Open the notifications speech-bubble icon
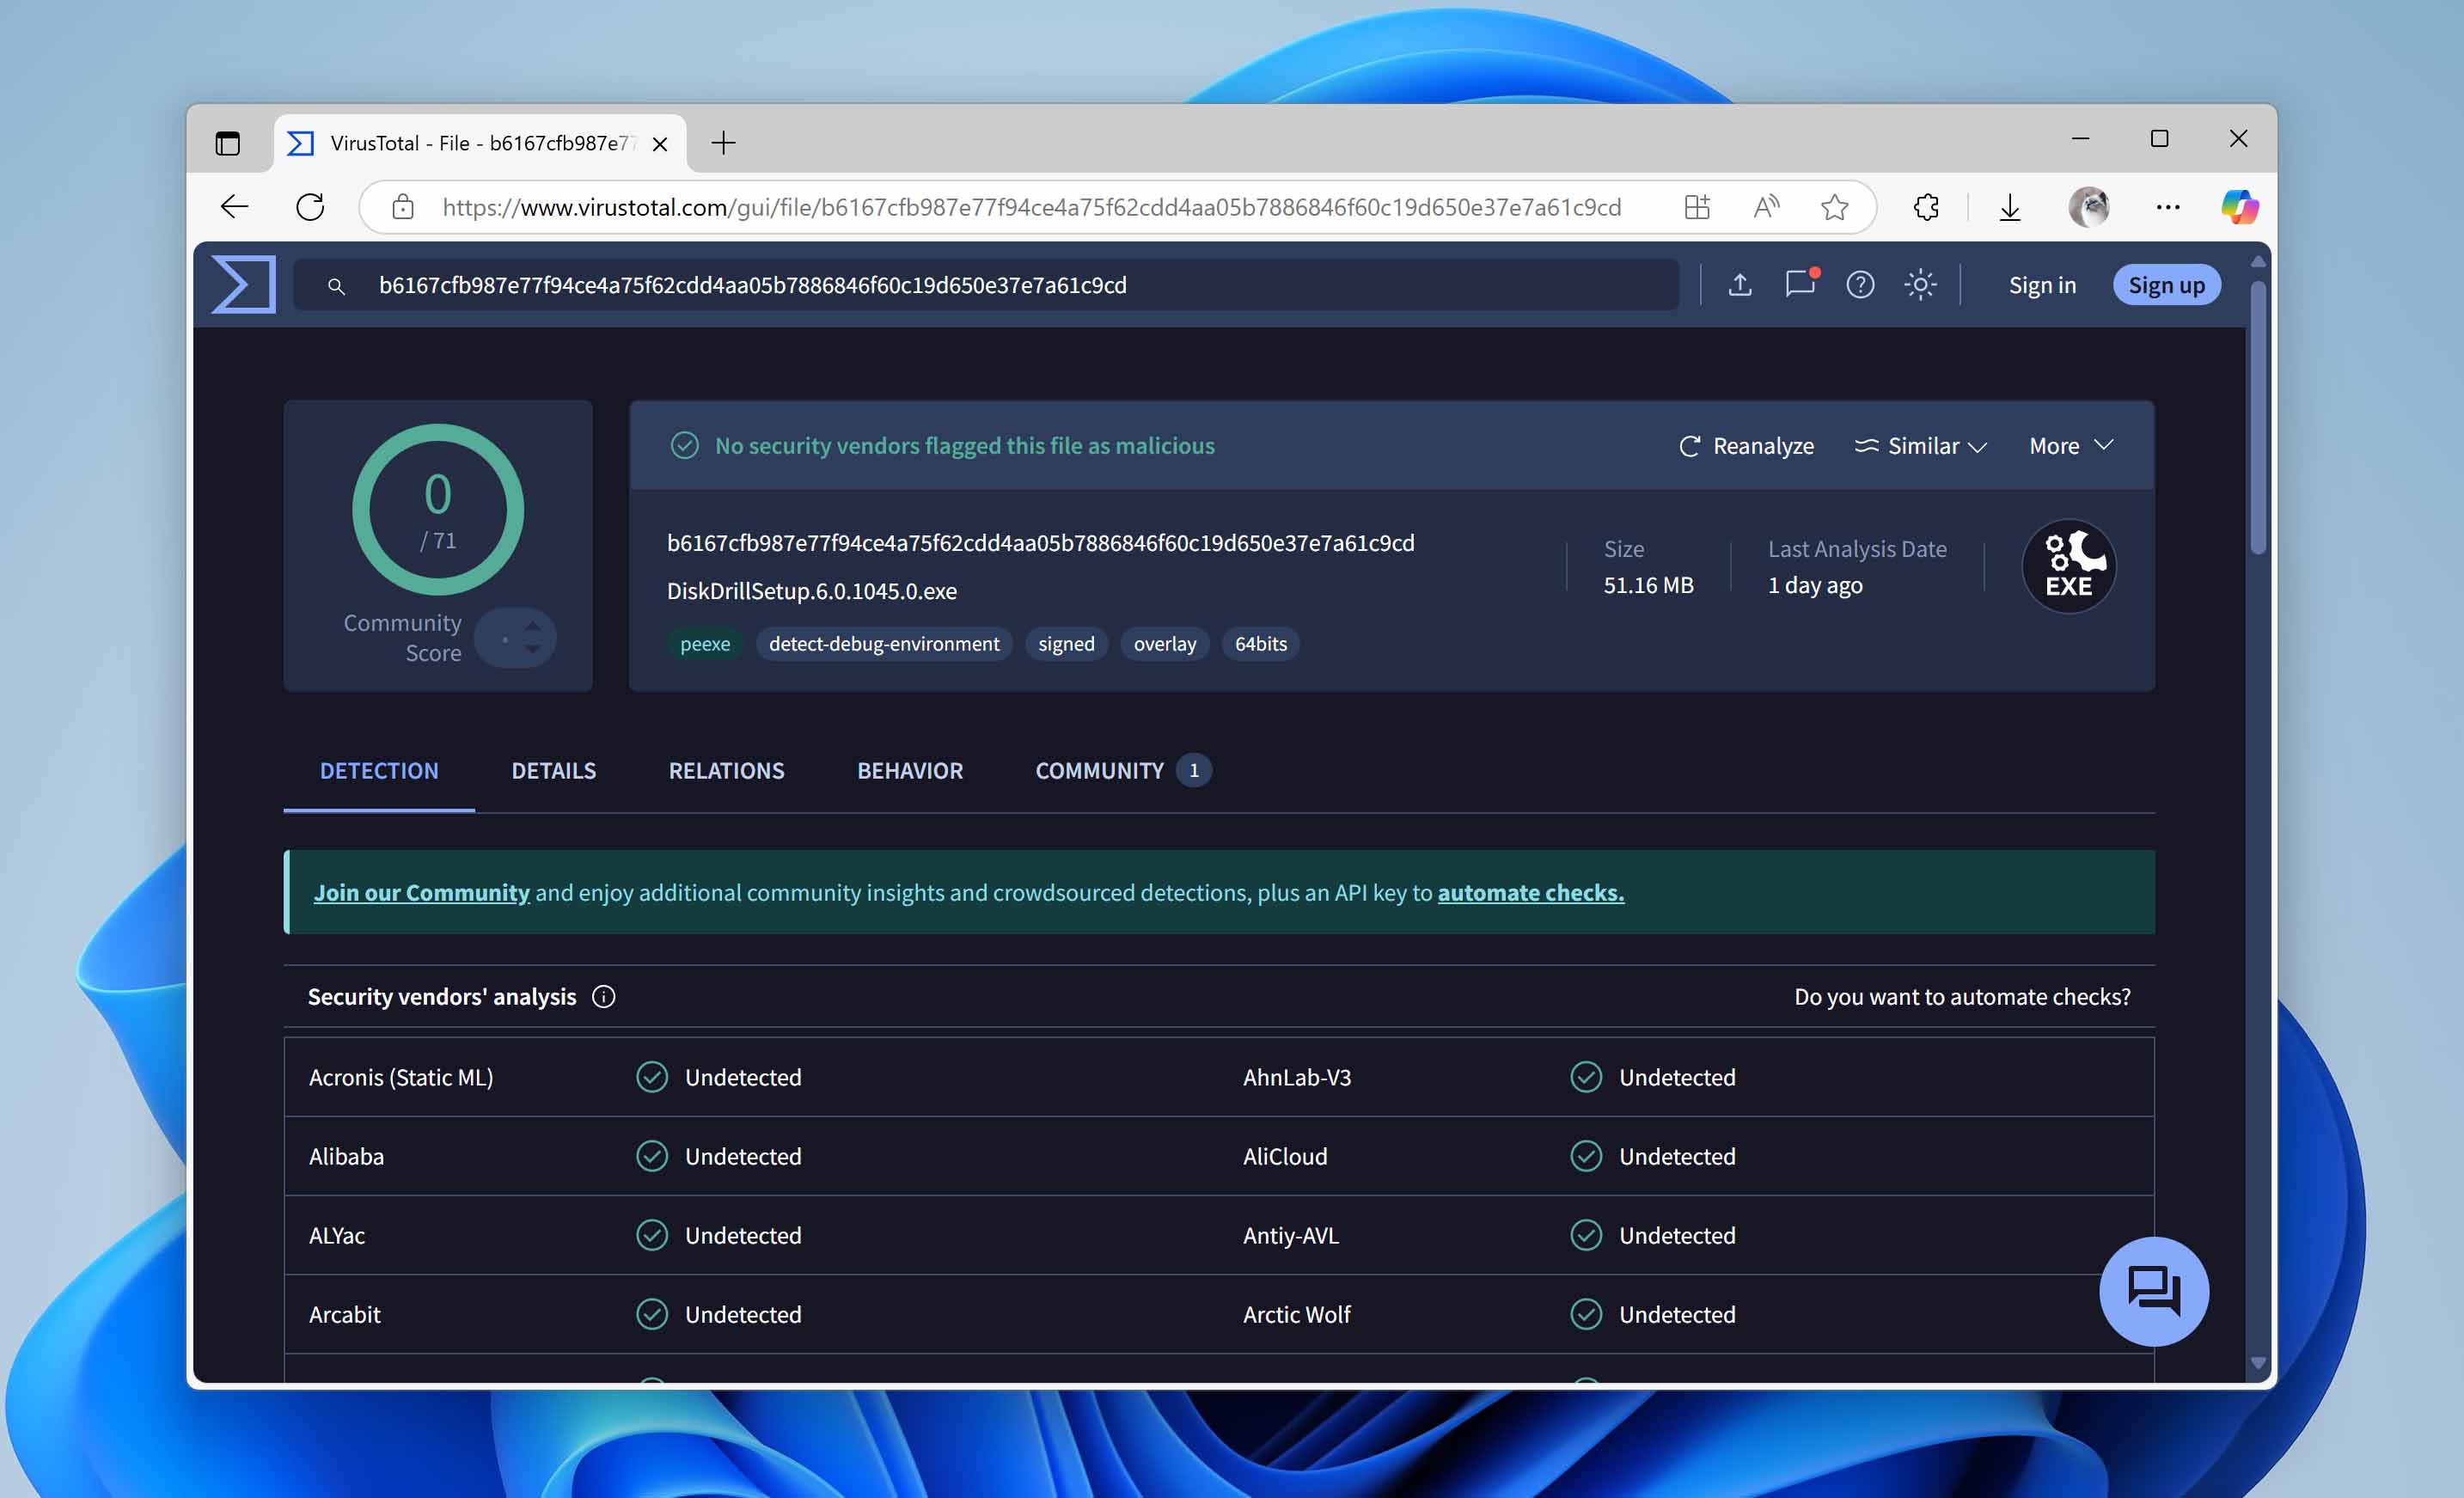 tap(1801, 284)
